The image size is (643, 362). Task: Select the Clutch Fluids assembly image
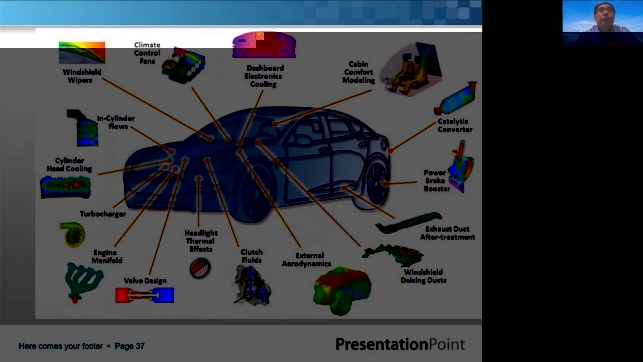click(x=252, y=285)
